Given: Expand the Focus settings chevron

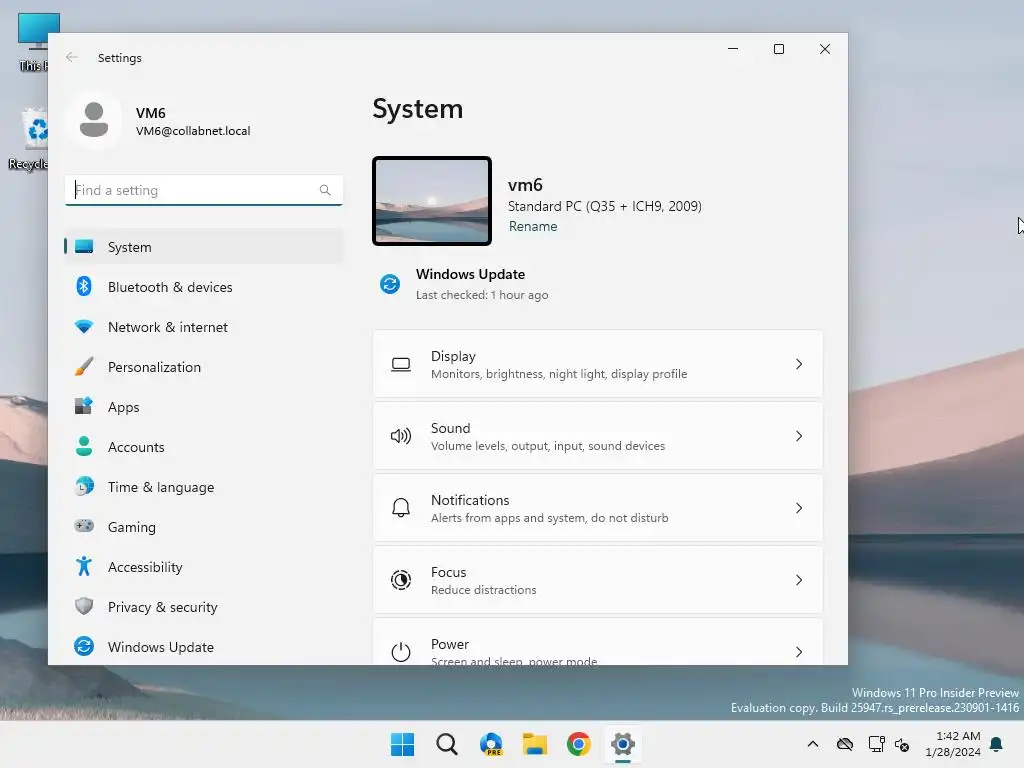Looking at the screenshot, I should click(x=799, y=580).
